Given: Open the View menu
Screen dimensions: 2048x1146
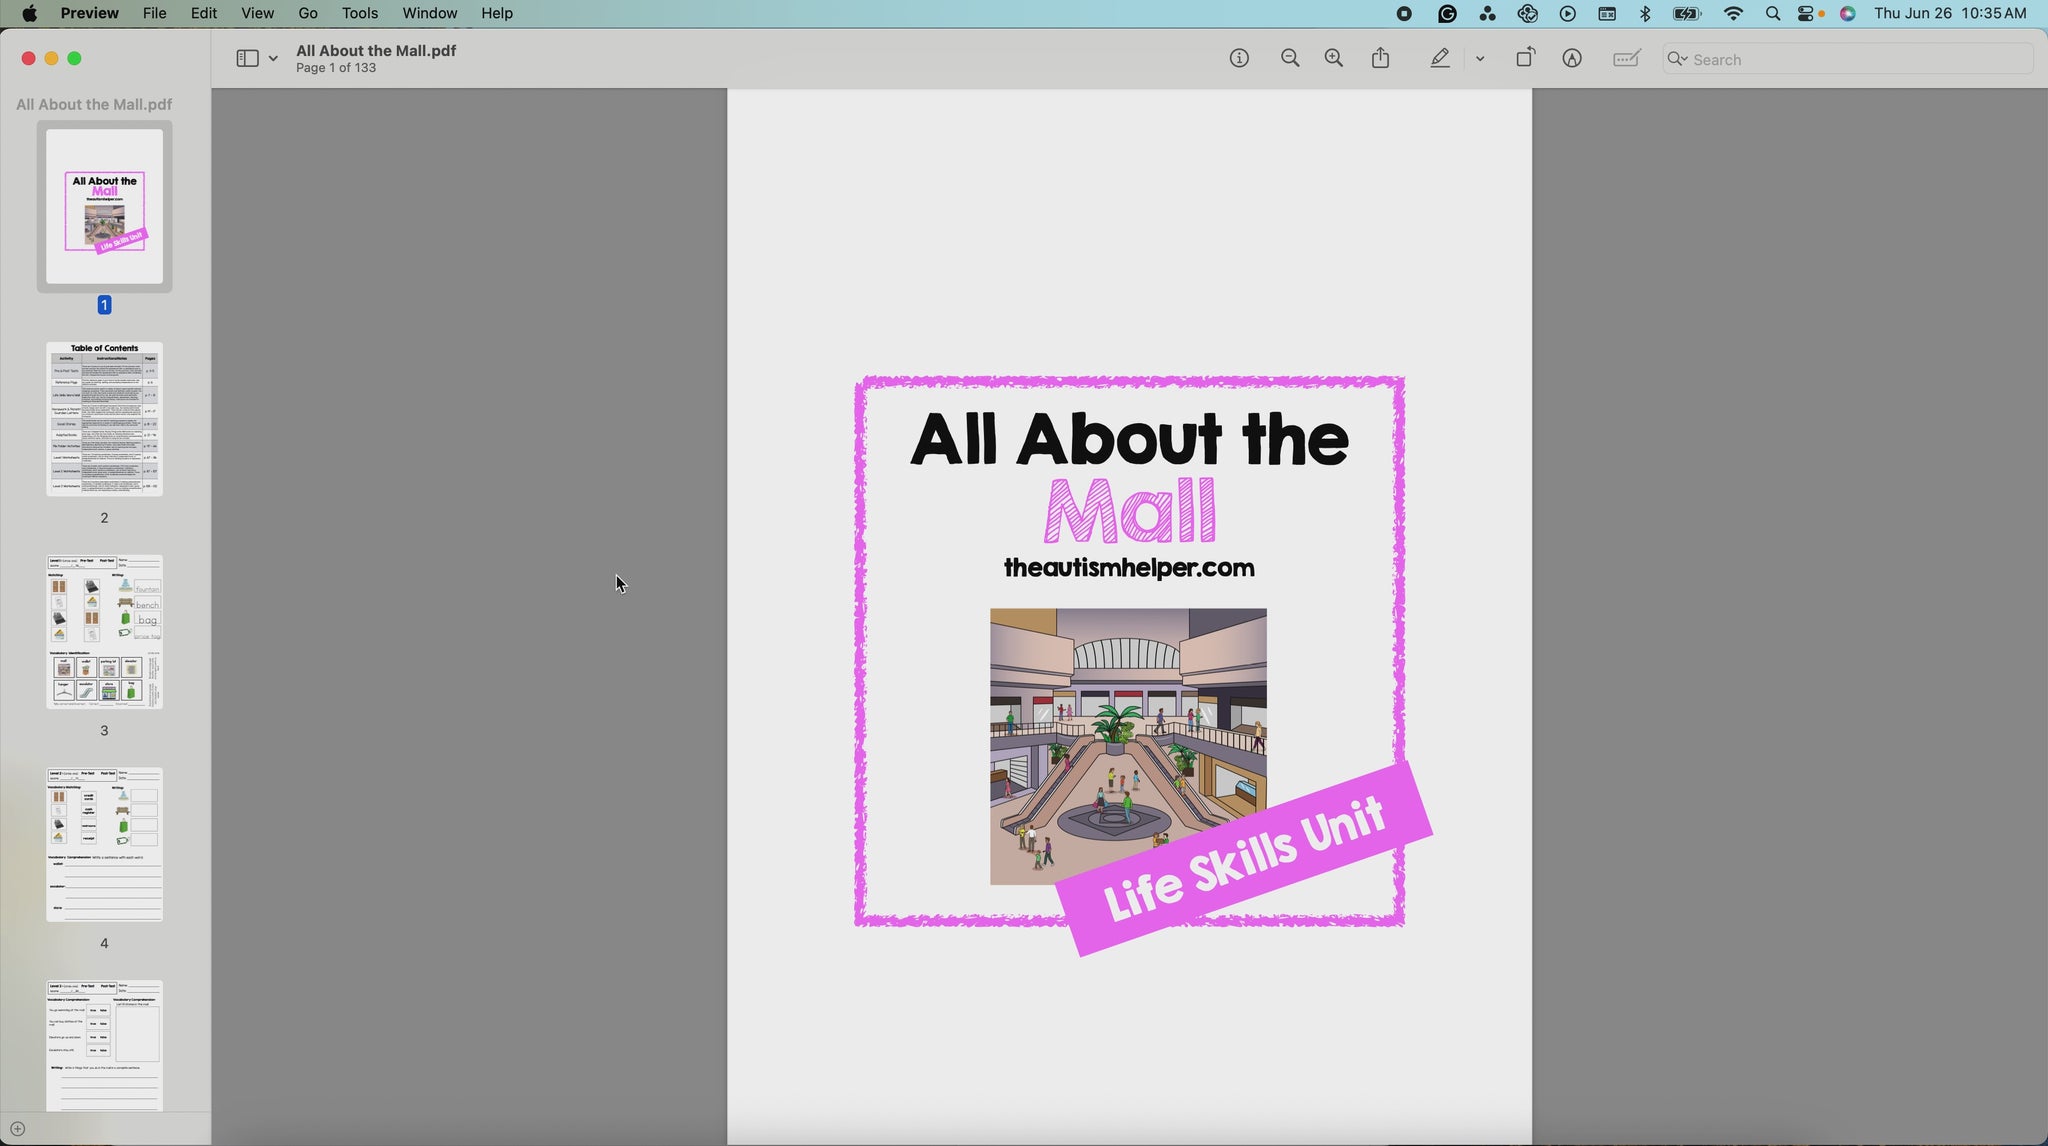Looking at the screenshot, I should (257, 13).
